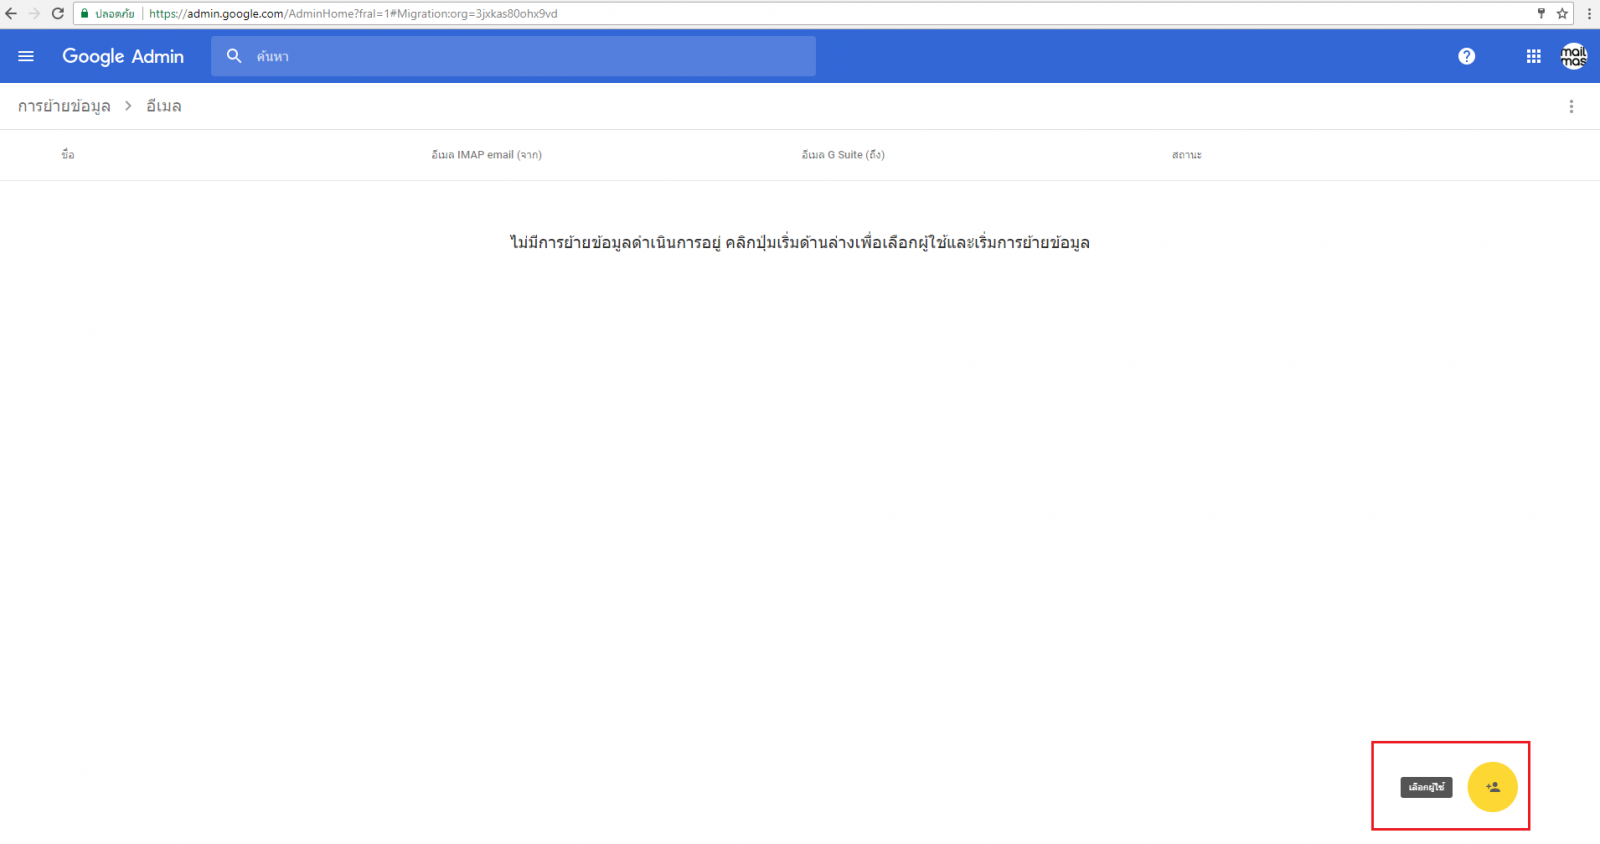
Task: Click the อีเมล breadcrumb
Action: click(x=164, y=106)
